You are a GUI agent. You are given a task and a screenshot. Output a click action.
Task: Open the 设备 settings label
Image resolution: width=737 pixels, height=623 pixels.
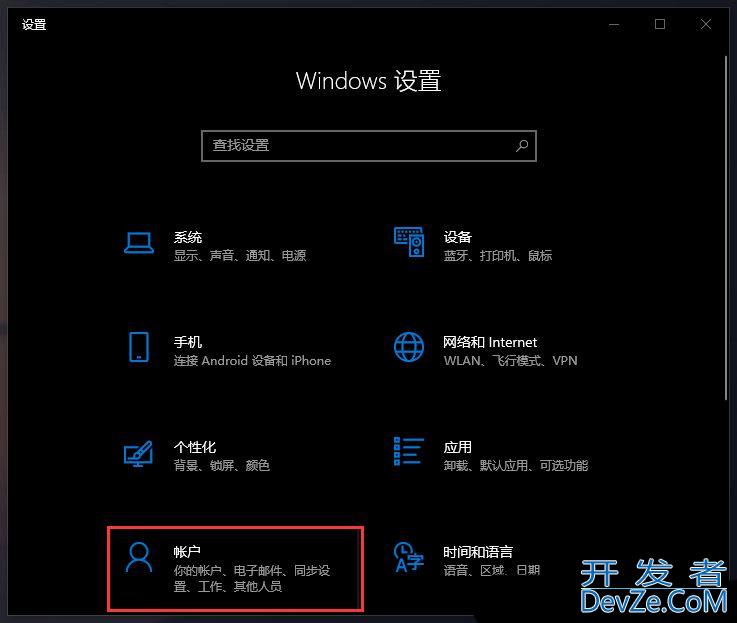point(458,237)
